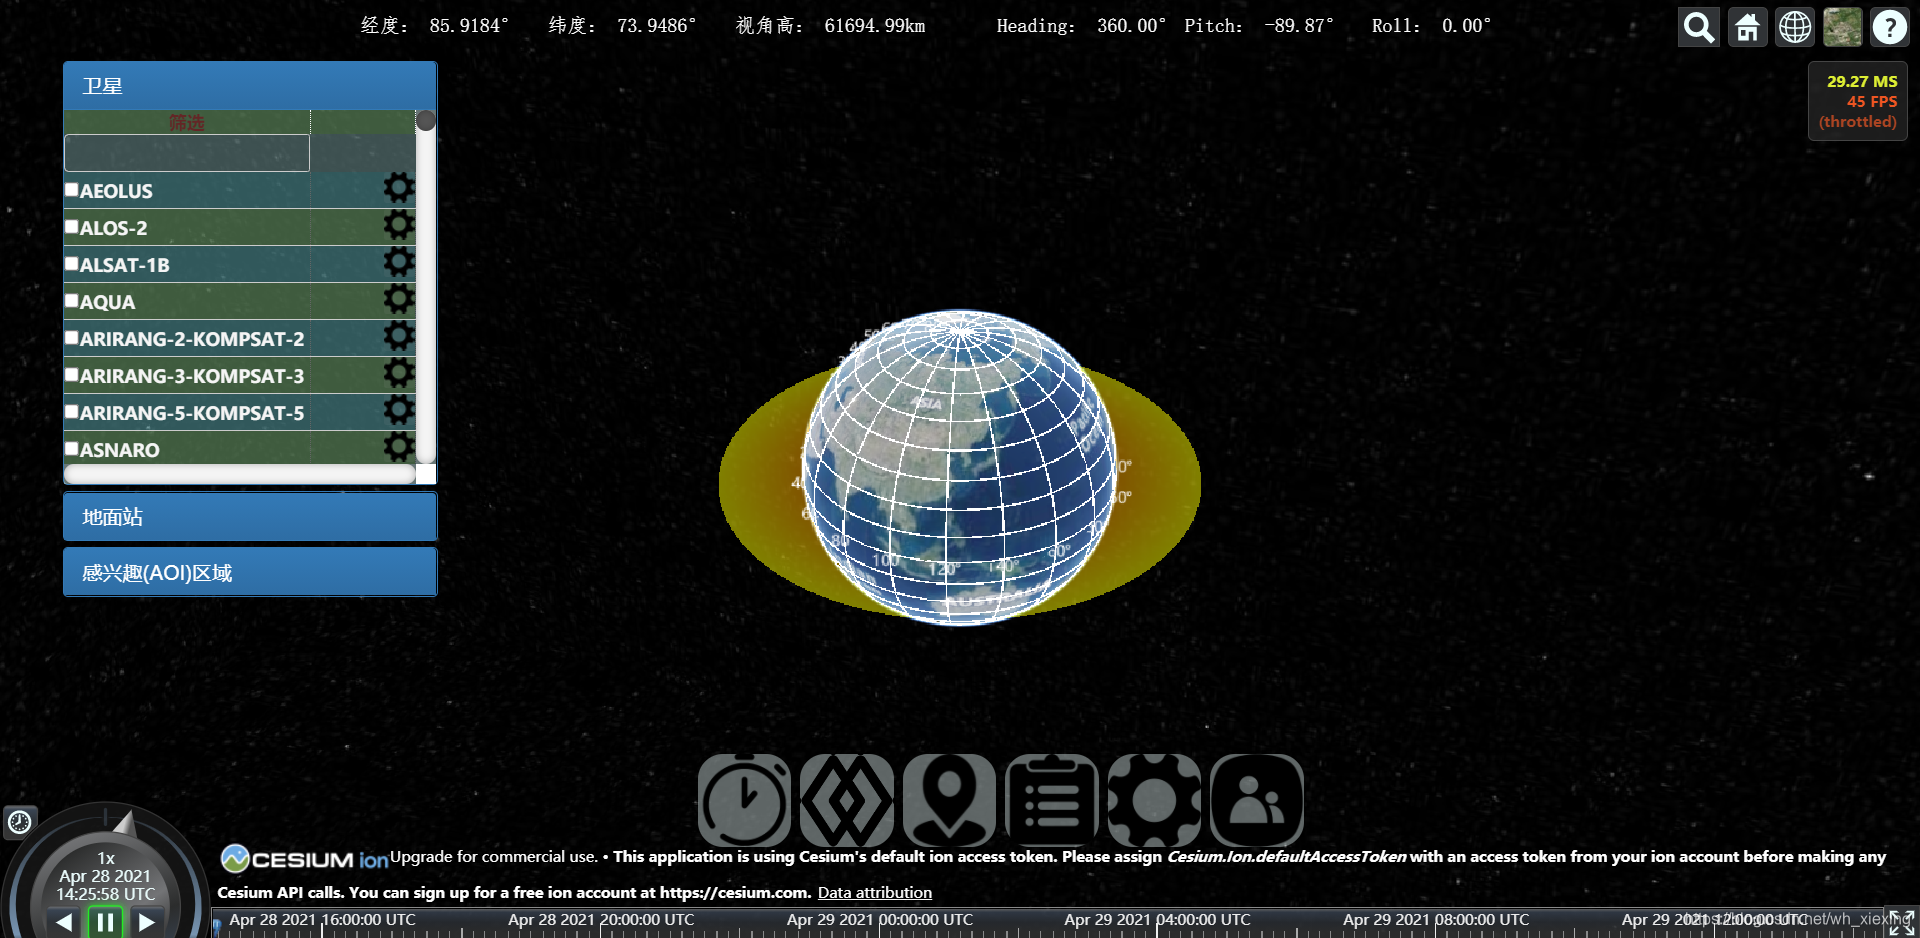Open the geocoder search icon
The width and height of the screenshot is (1920, 938).
1698,27
